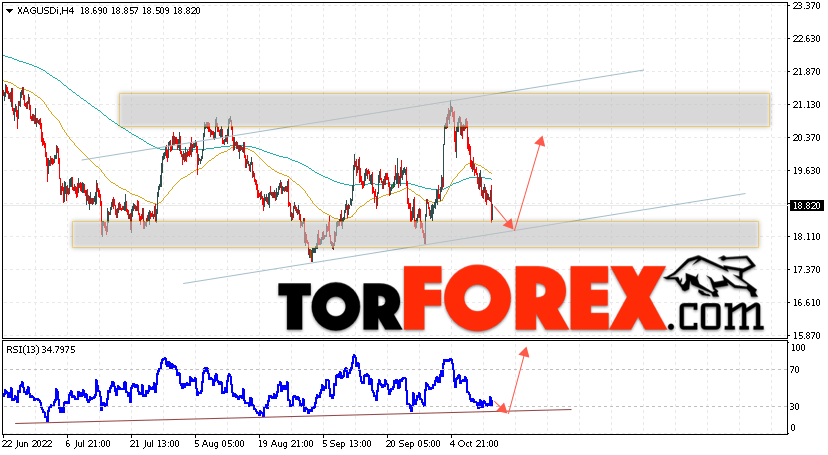Viewport: 828px width, 455px height.
Task: Click the 21 Jul 13:00 time label
Action: [x=155, y=443]
